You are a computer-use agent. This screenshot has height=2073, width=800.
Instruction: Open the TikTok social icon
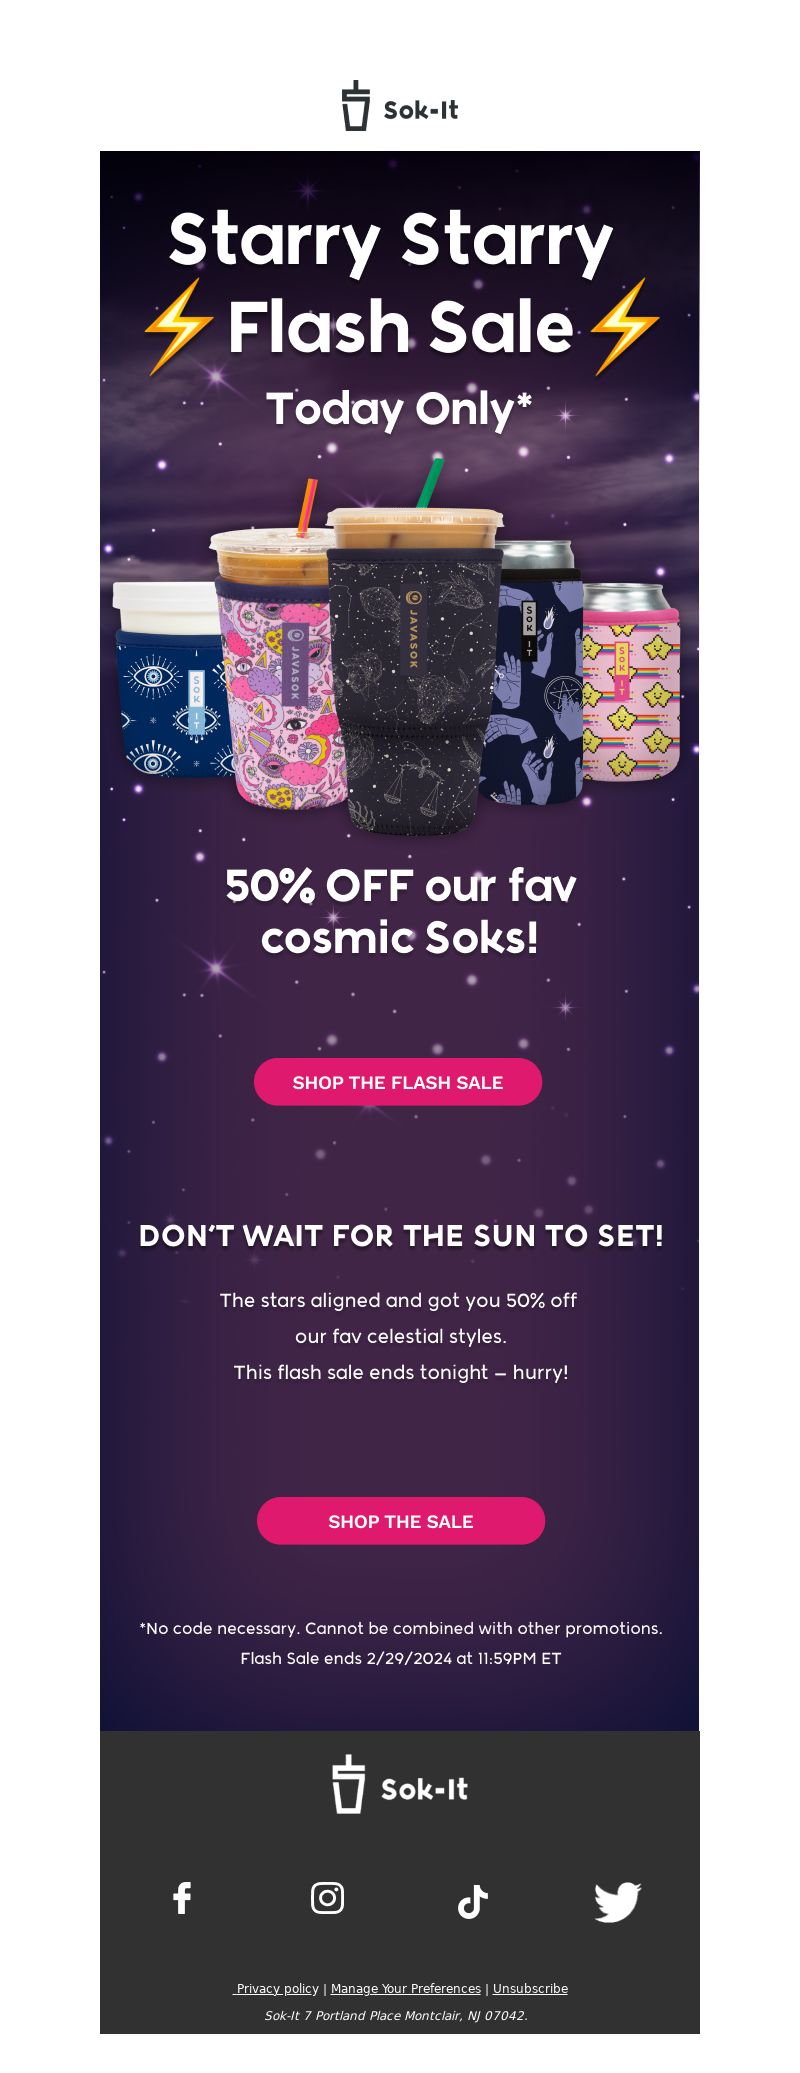[473, 1902]
